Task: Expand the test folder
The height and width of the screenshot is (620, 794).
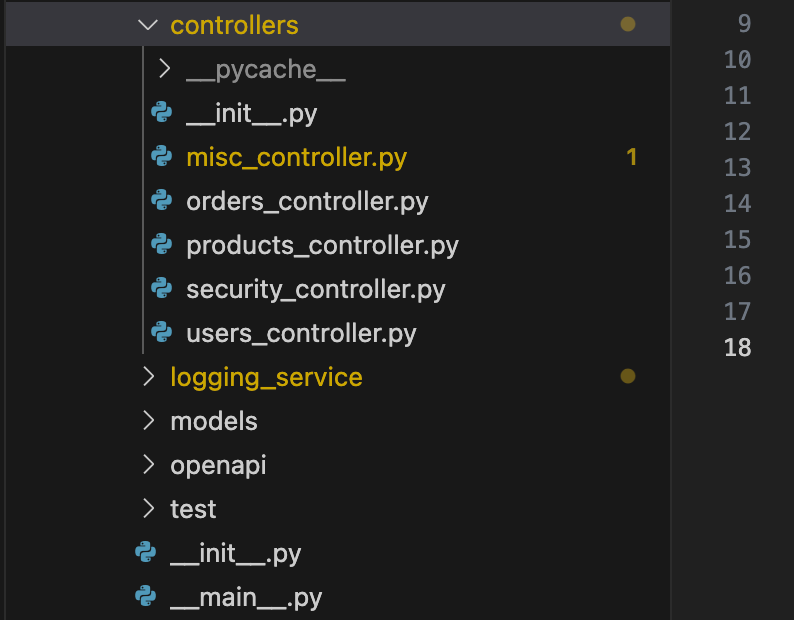Action: coord(149,509)
